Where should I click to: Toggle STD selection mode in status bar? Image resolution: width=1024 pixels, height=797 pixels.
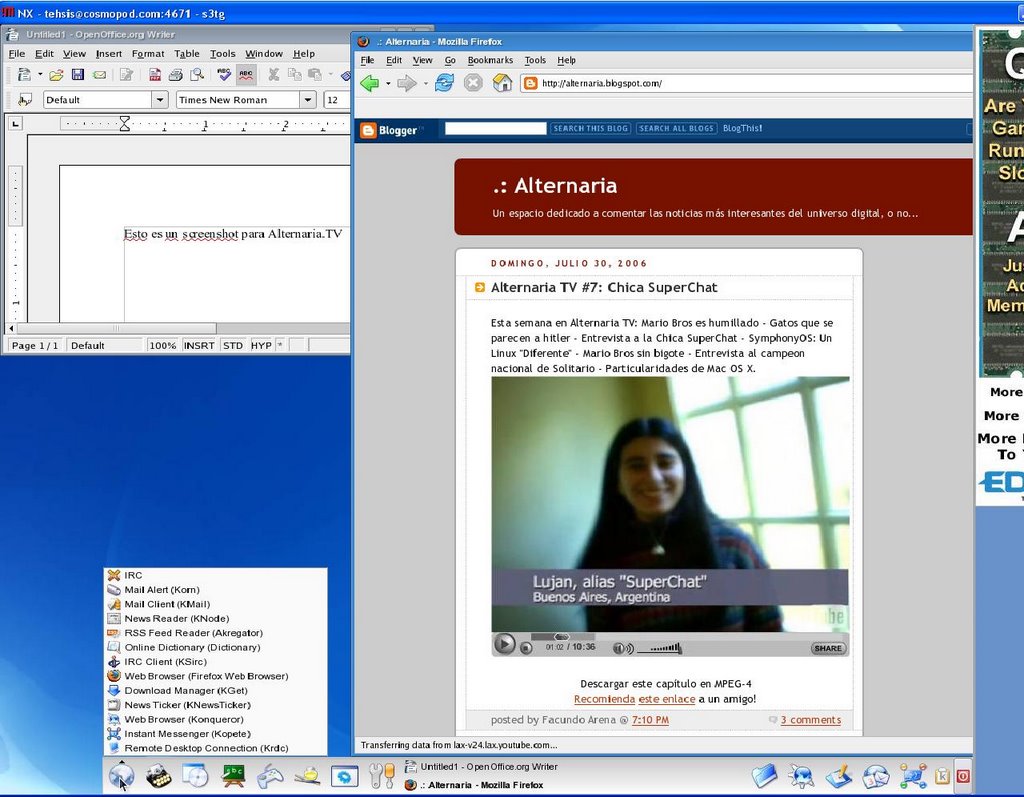coord(233,346)
